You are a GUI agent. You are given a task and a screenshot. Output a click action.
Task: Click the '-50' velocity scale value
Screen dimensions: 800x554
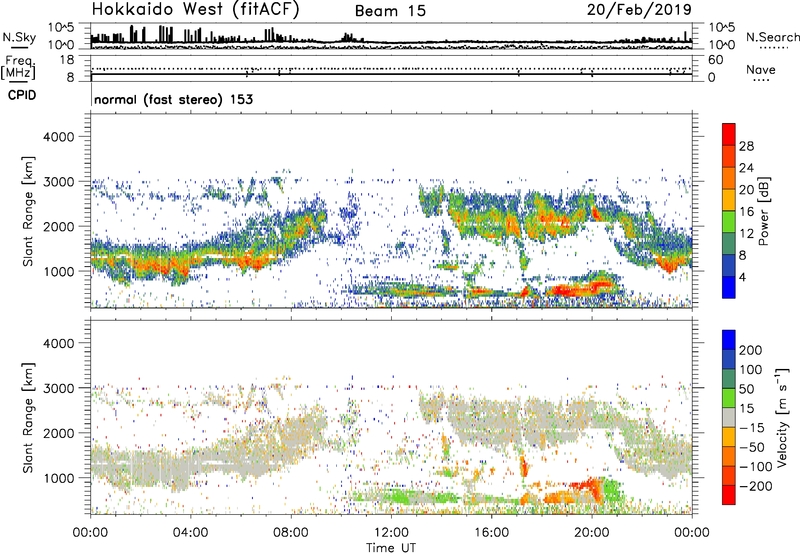click(x=752, y=447)
